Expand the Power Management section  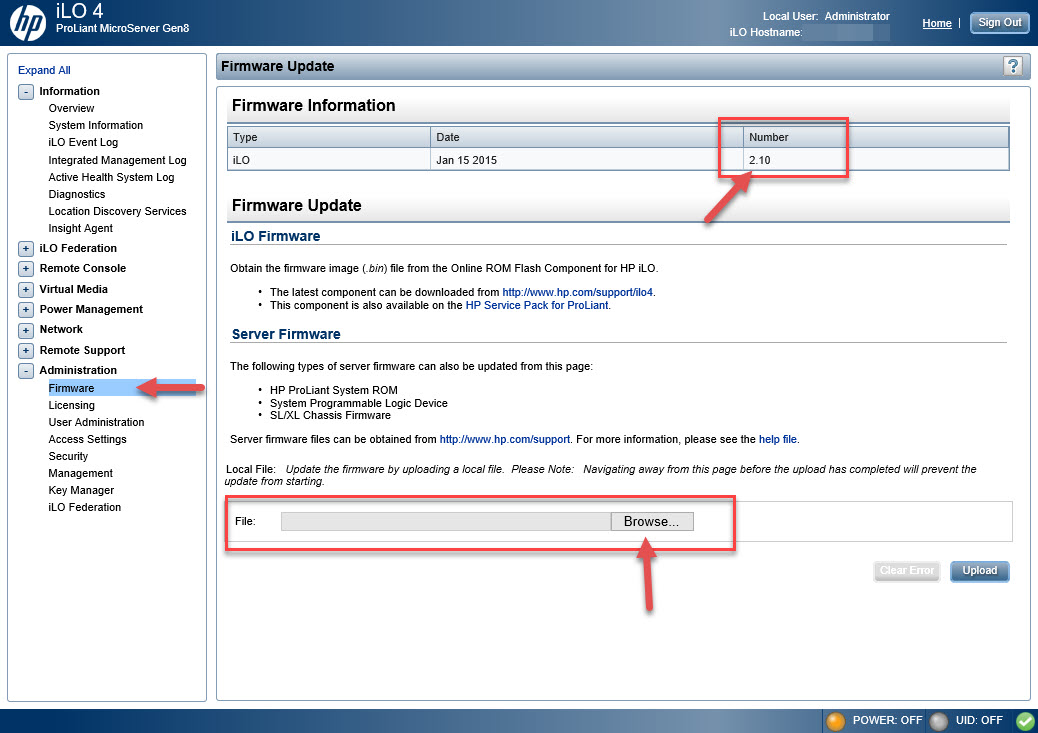tap(26, 310)
